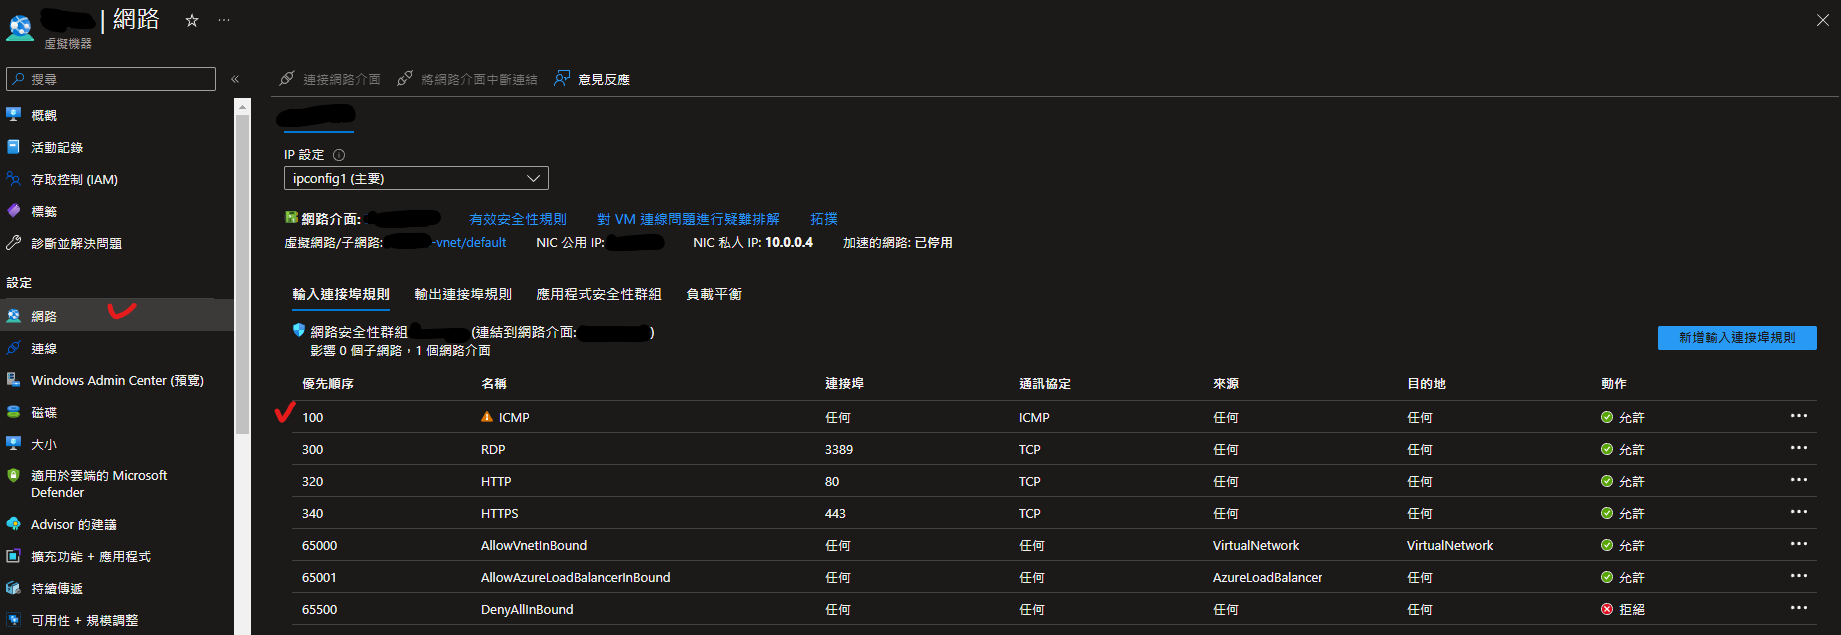
Task: Open the ellipsis menu for the RDP rule
Action: [1799, 448]
